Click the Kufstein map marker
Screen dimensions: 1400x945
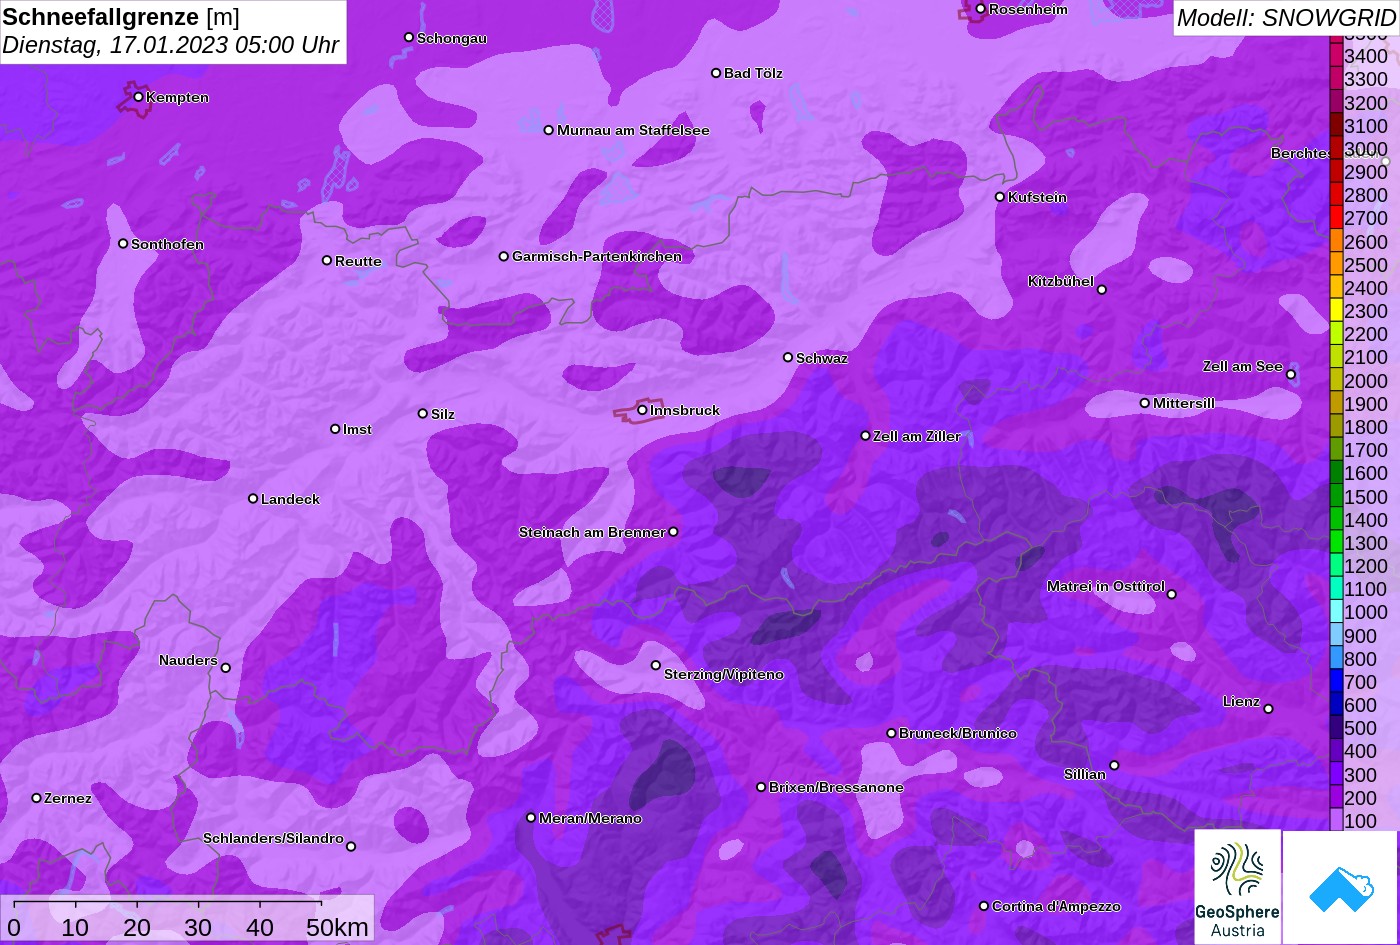tap(1000, 197)
